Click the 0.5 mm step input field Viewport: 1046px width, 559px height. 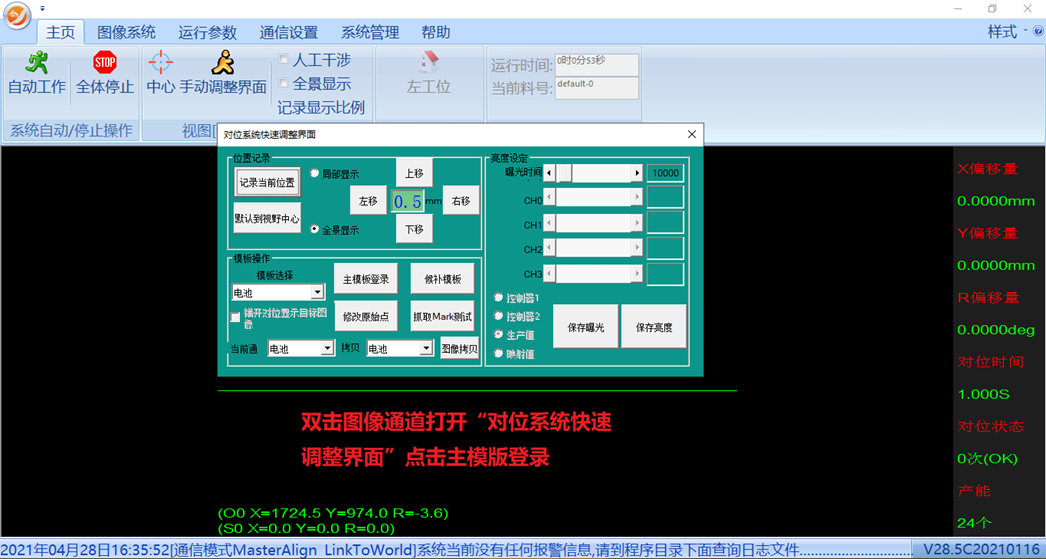point(407,201)
